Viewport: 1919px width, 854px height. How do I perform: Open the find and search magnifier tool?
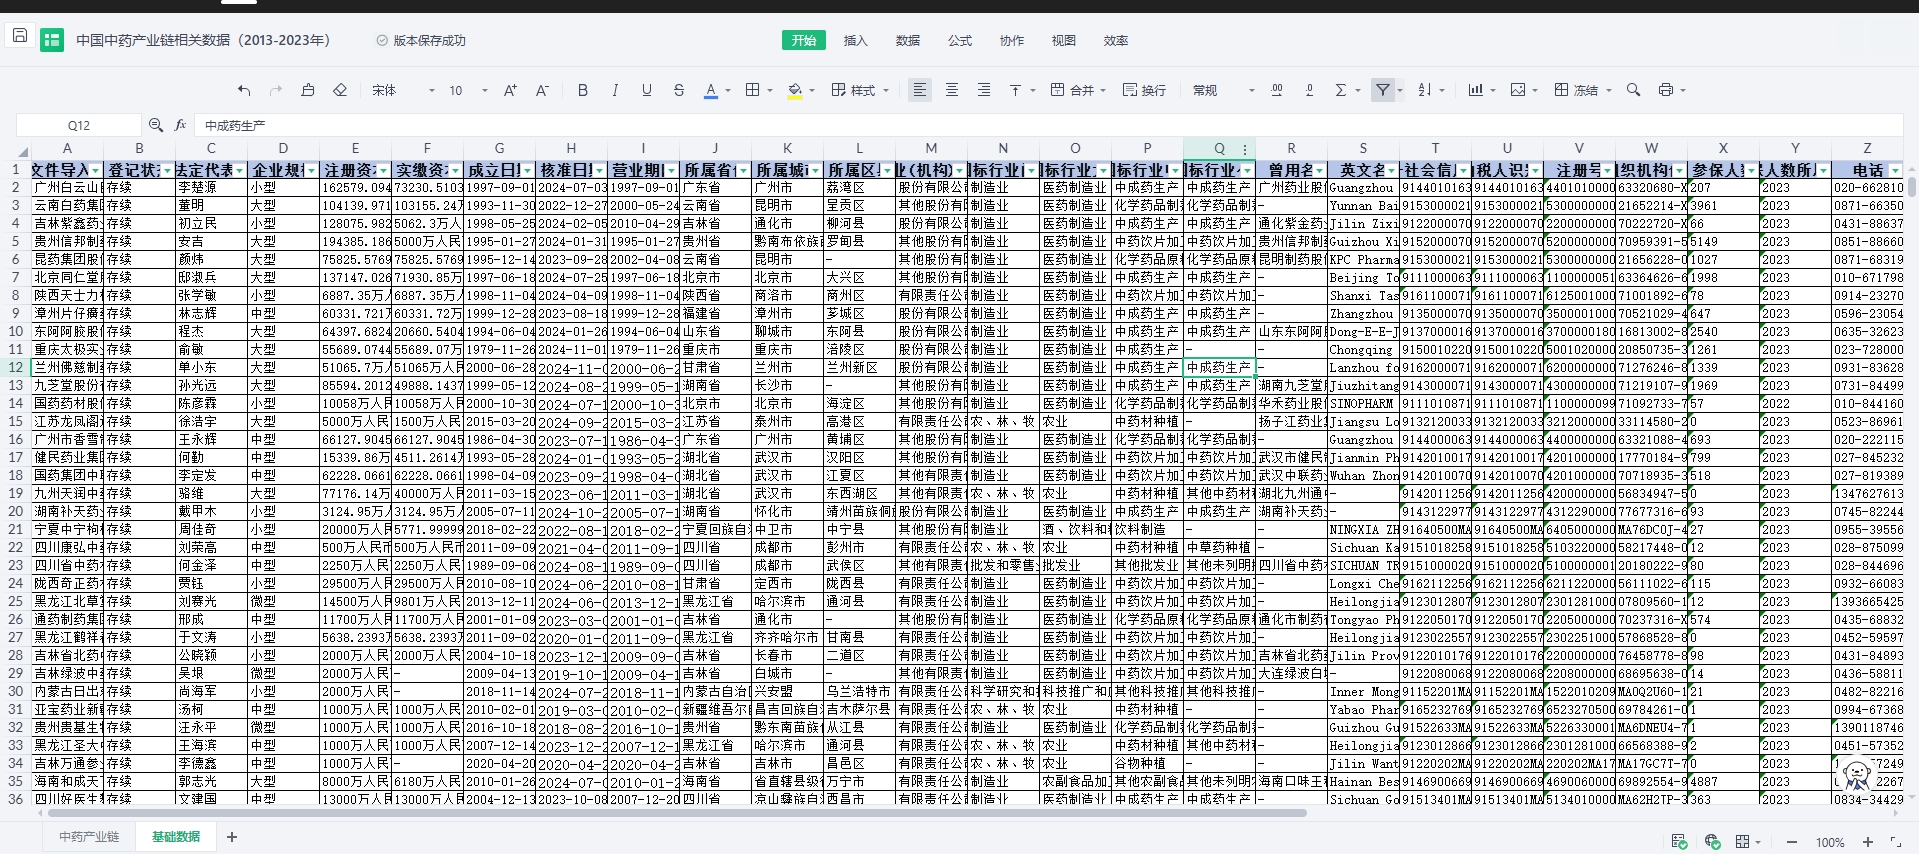click(x=1633, y=90)
